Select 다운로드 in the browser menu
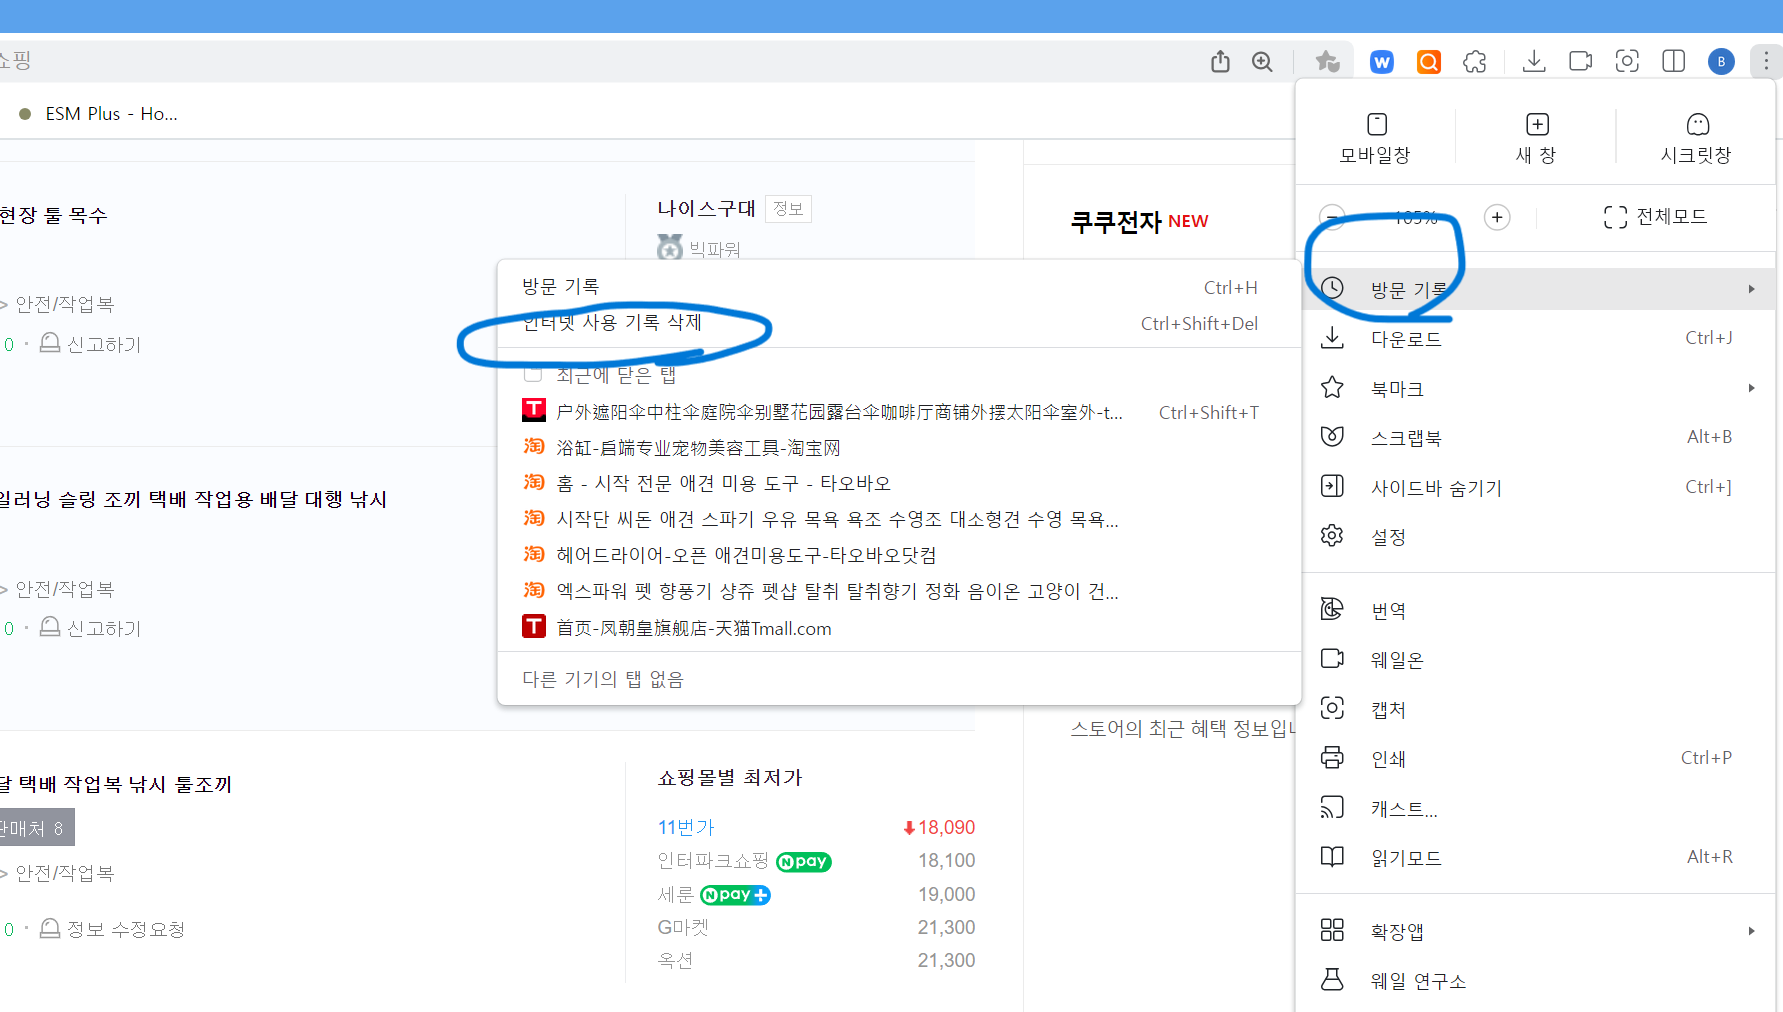 pyautogui.click(x=1537, y=339)
